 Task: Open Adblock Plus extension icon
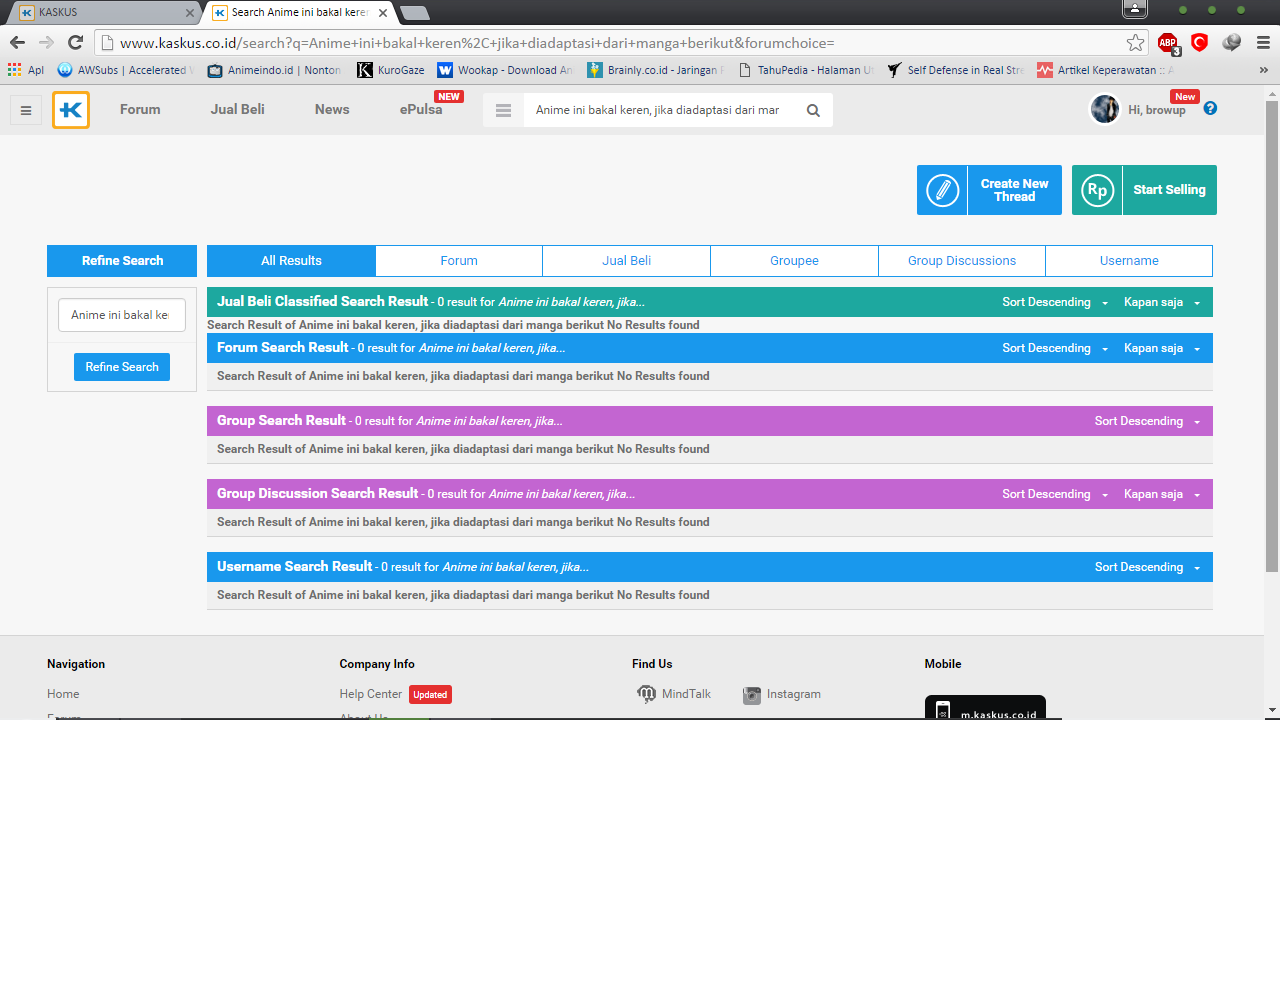tap(1167, 43)
